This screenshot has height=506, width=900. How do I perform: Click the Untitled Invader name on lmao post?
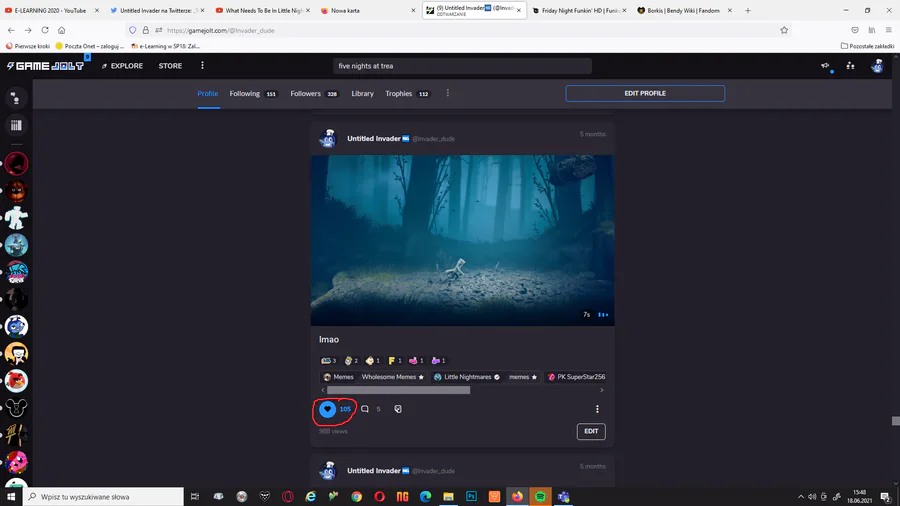(374, 138)
